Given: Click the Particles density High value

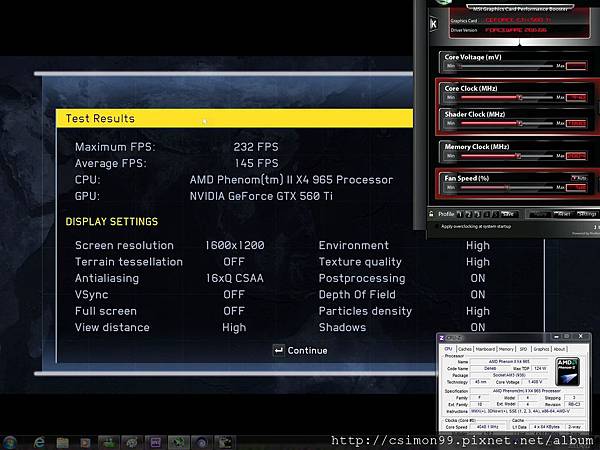Looking at the screenshot, I should (478, 311).
